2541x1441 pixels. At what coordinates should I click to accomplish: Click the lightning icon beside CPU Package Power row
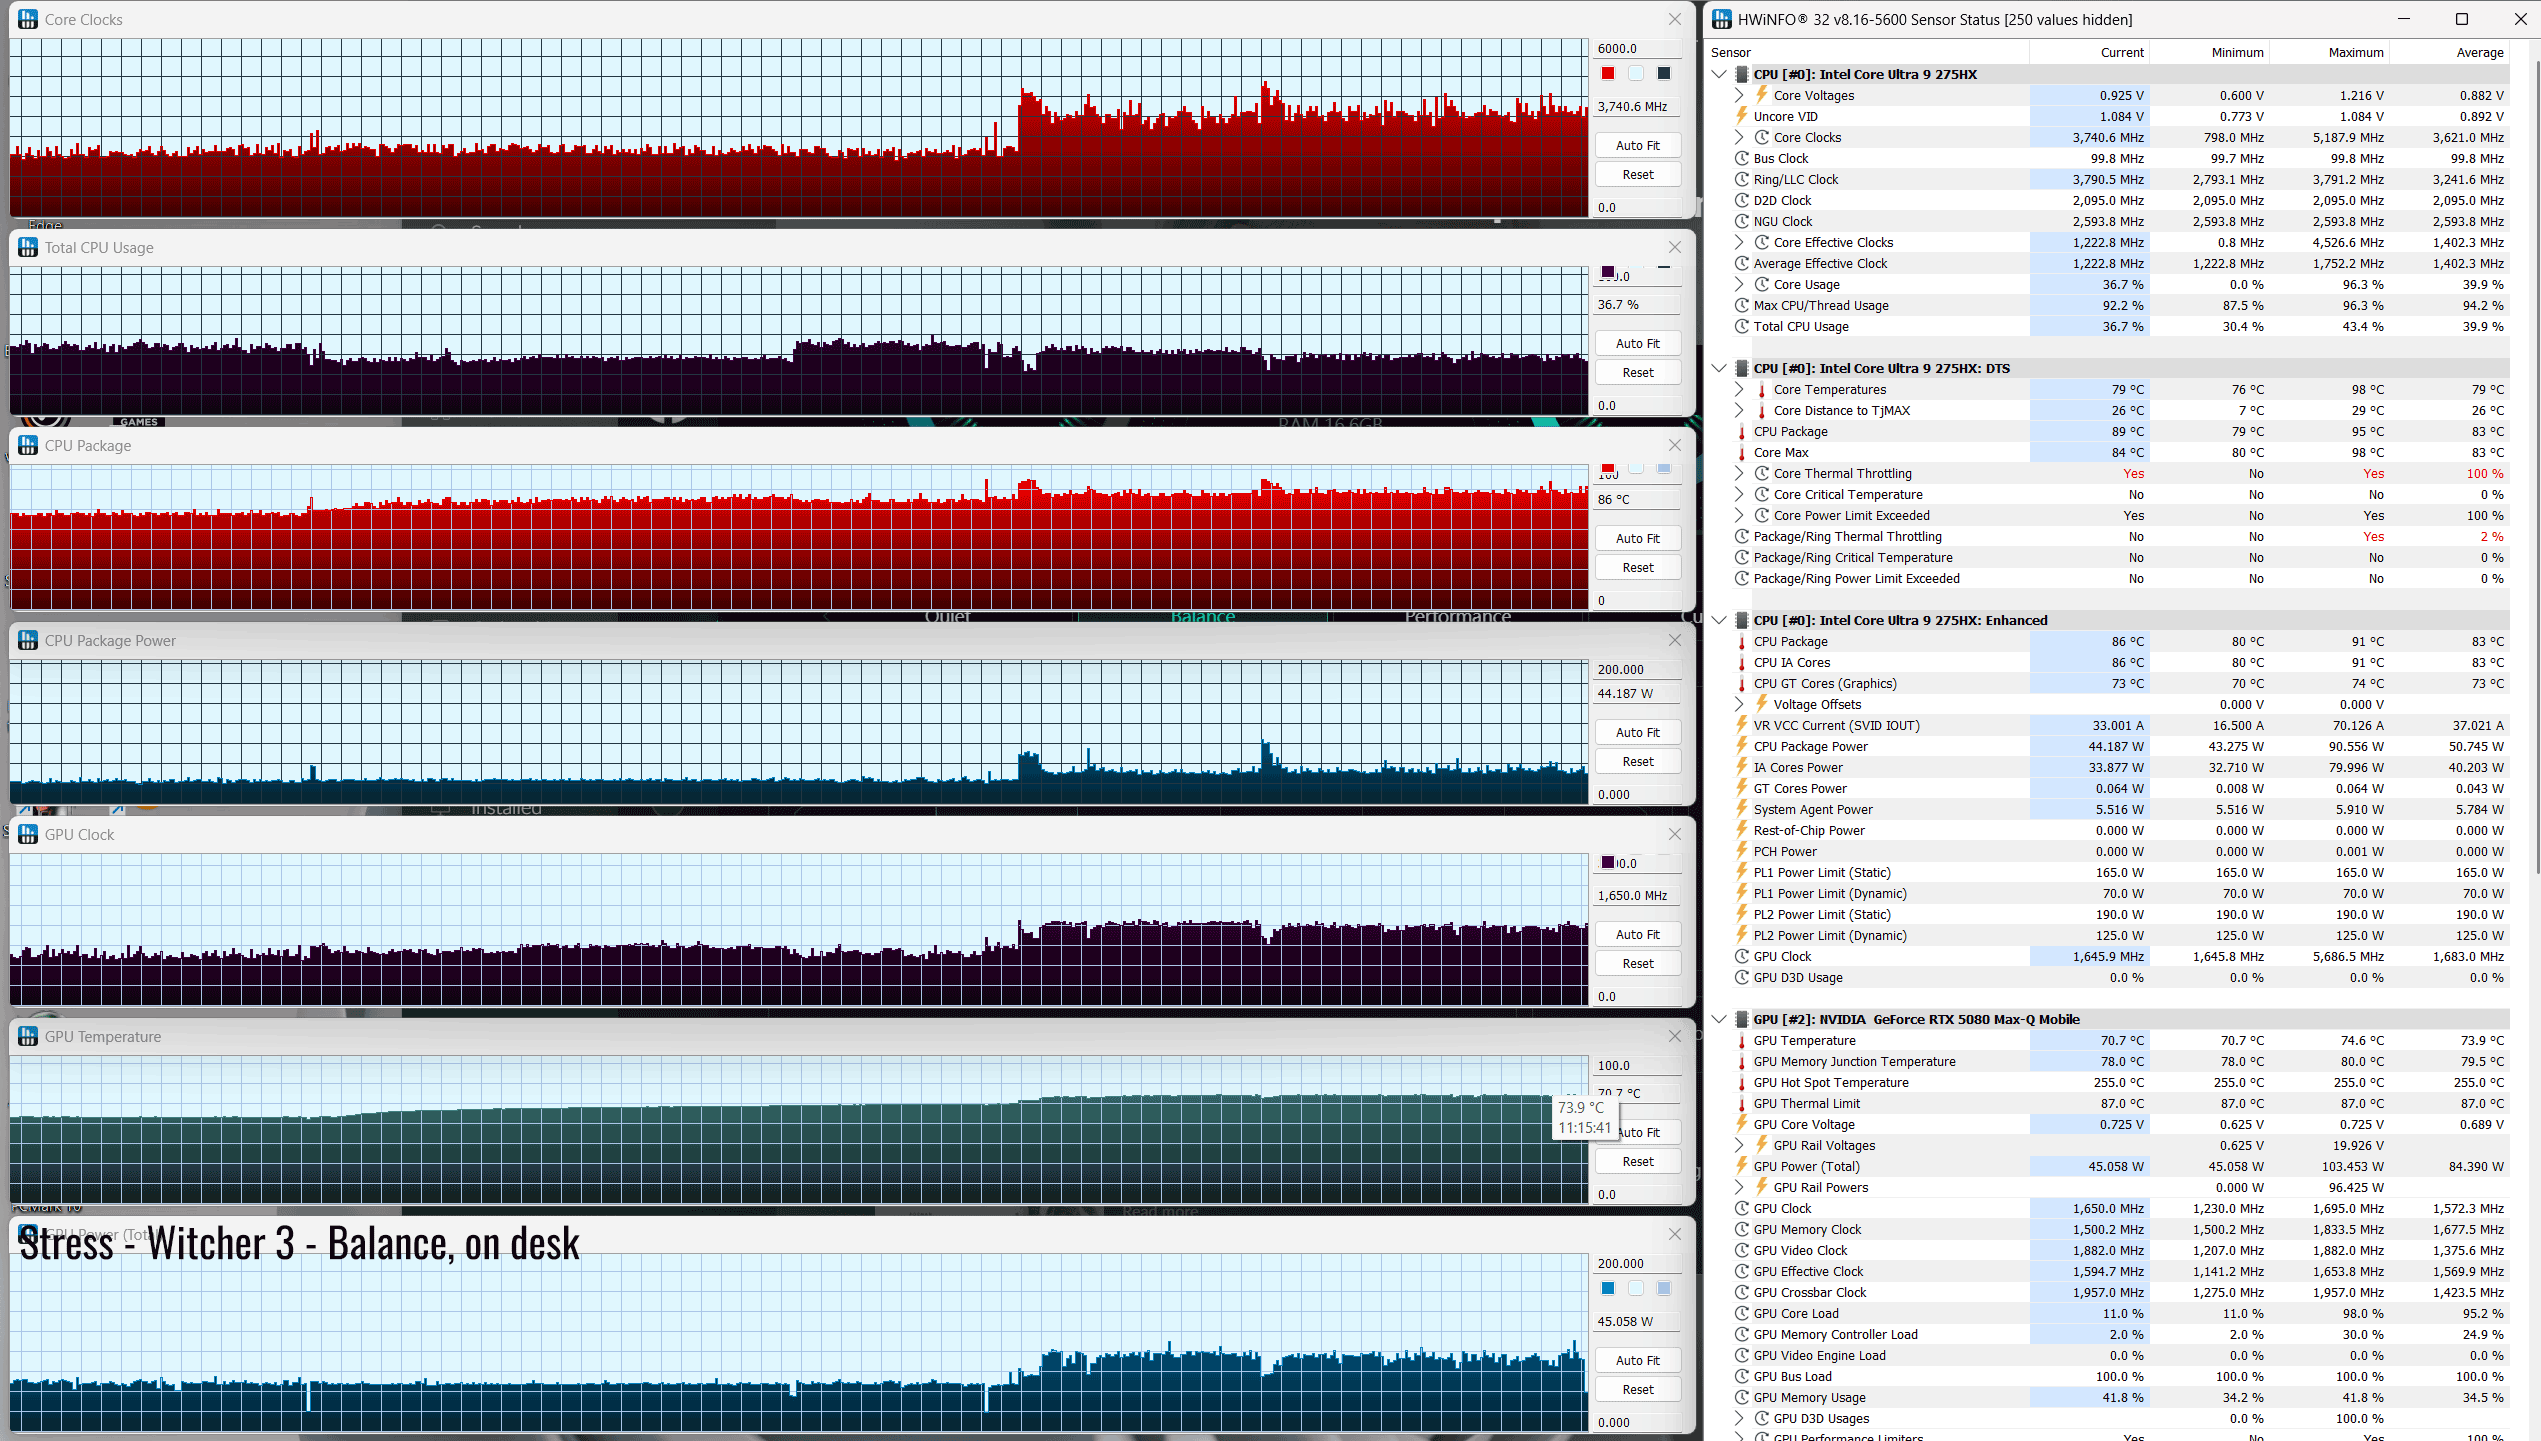(x=1742, y=746)
